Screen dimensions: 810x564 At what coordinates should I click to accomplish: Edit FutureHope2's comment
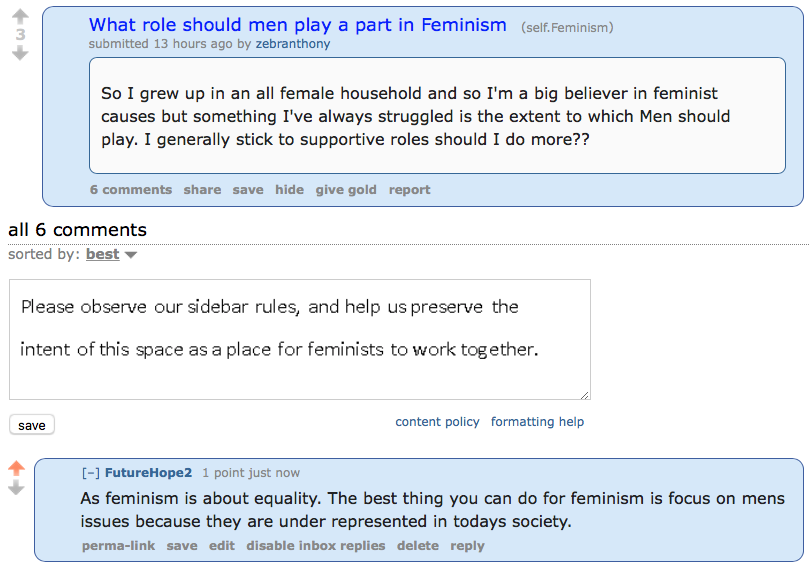(x=221, y=546)
